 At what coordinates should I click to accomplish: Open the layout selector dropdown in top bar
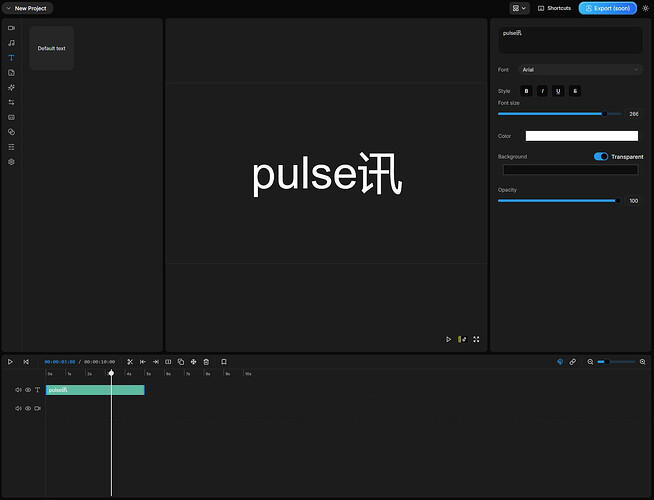tap(519, 8)
